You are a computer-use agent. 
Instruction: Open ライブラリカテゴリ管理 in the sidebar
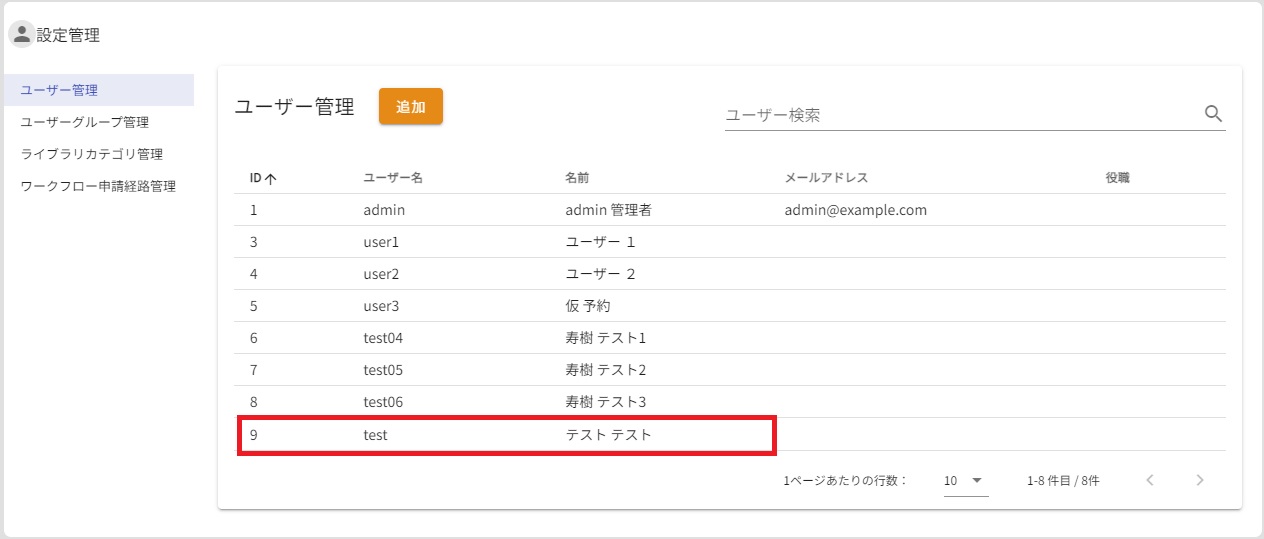point(91,154)
